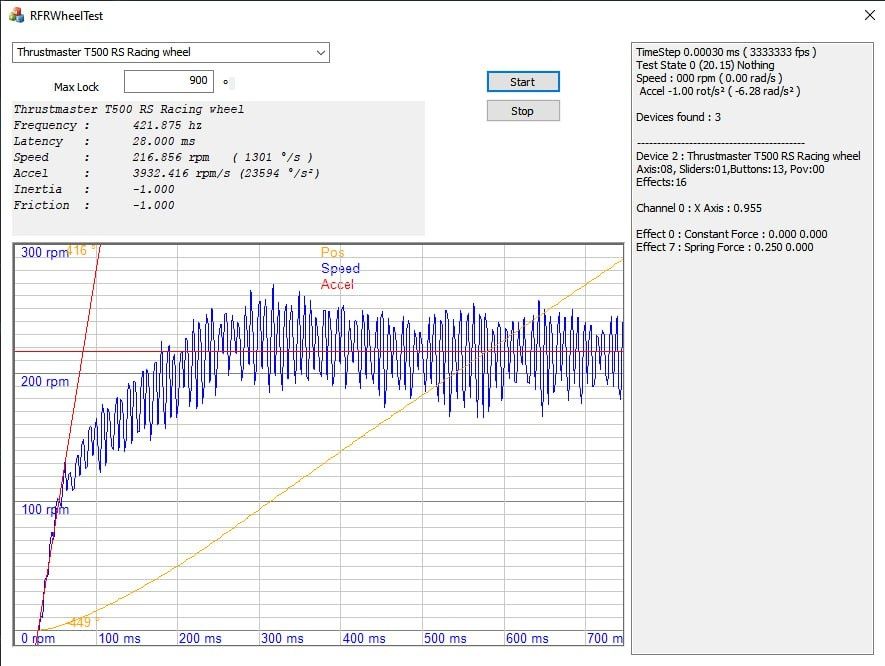Open the Thrustmaster T500 RS device dropdown
Viewport: 885px width, 666px height.
[170, 52]
